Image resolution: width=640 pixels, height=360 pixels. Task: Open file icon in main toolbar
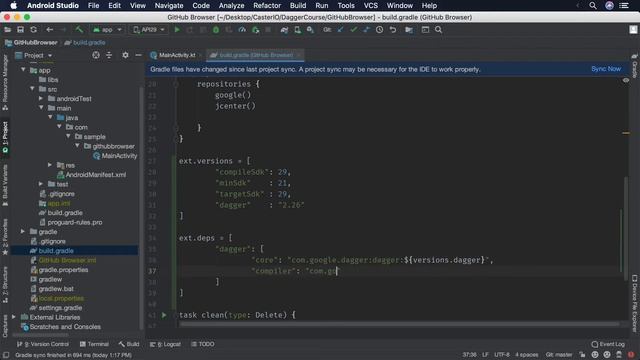point(7,30)
